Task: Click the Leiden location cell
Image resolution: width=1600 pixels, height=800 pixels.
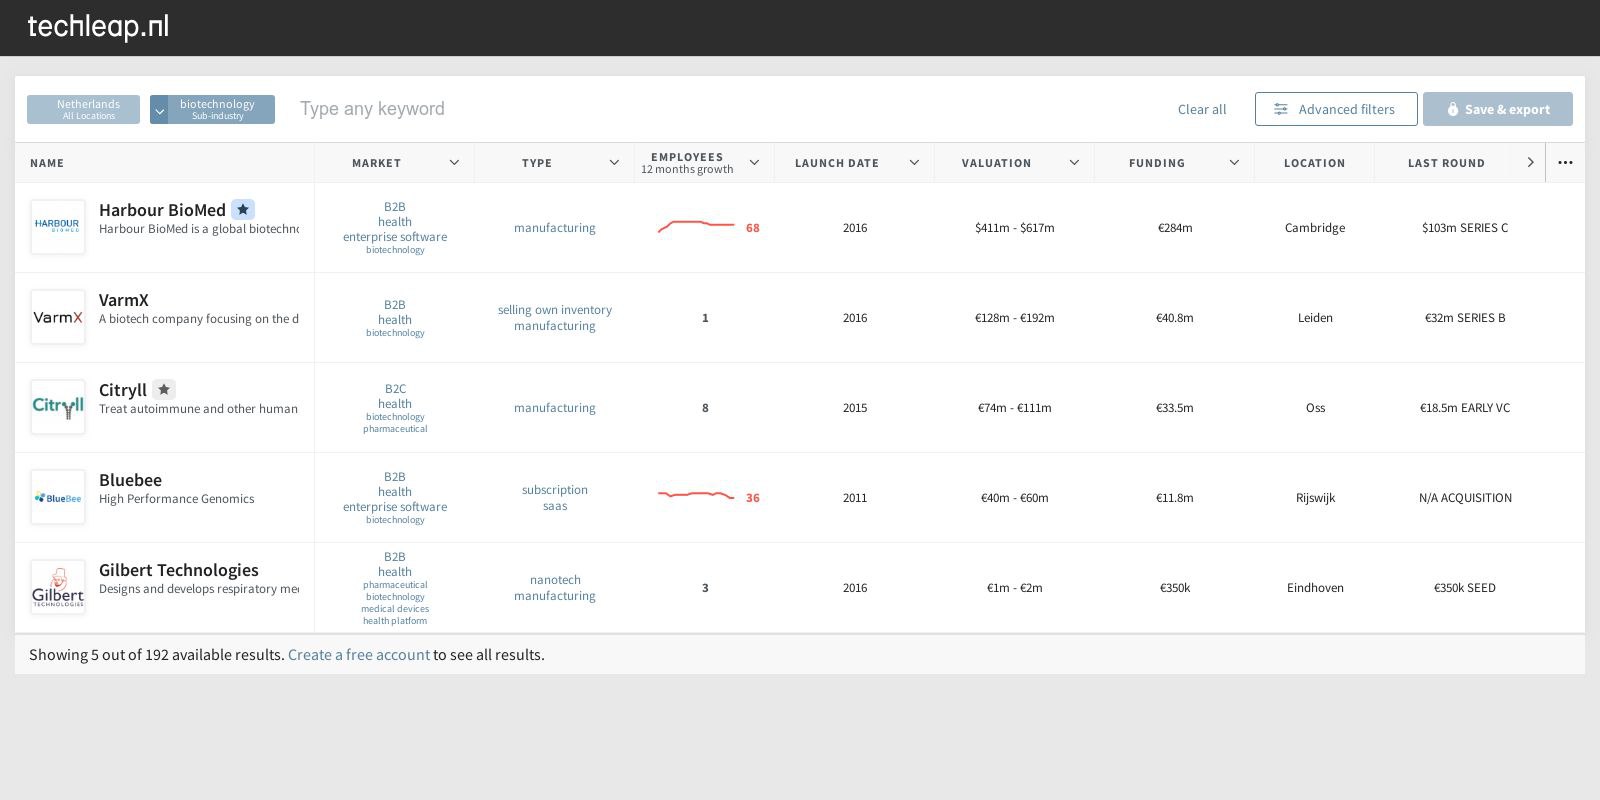Action: pyautogui.click(x=1315, y=318)
